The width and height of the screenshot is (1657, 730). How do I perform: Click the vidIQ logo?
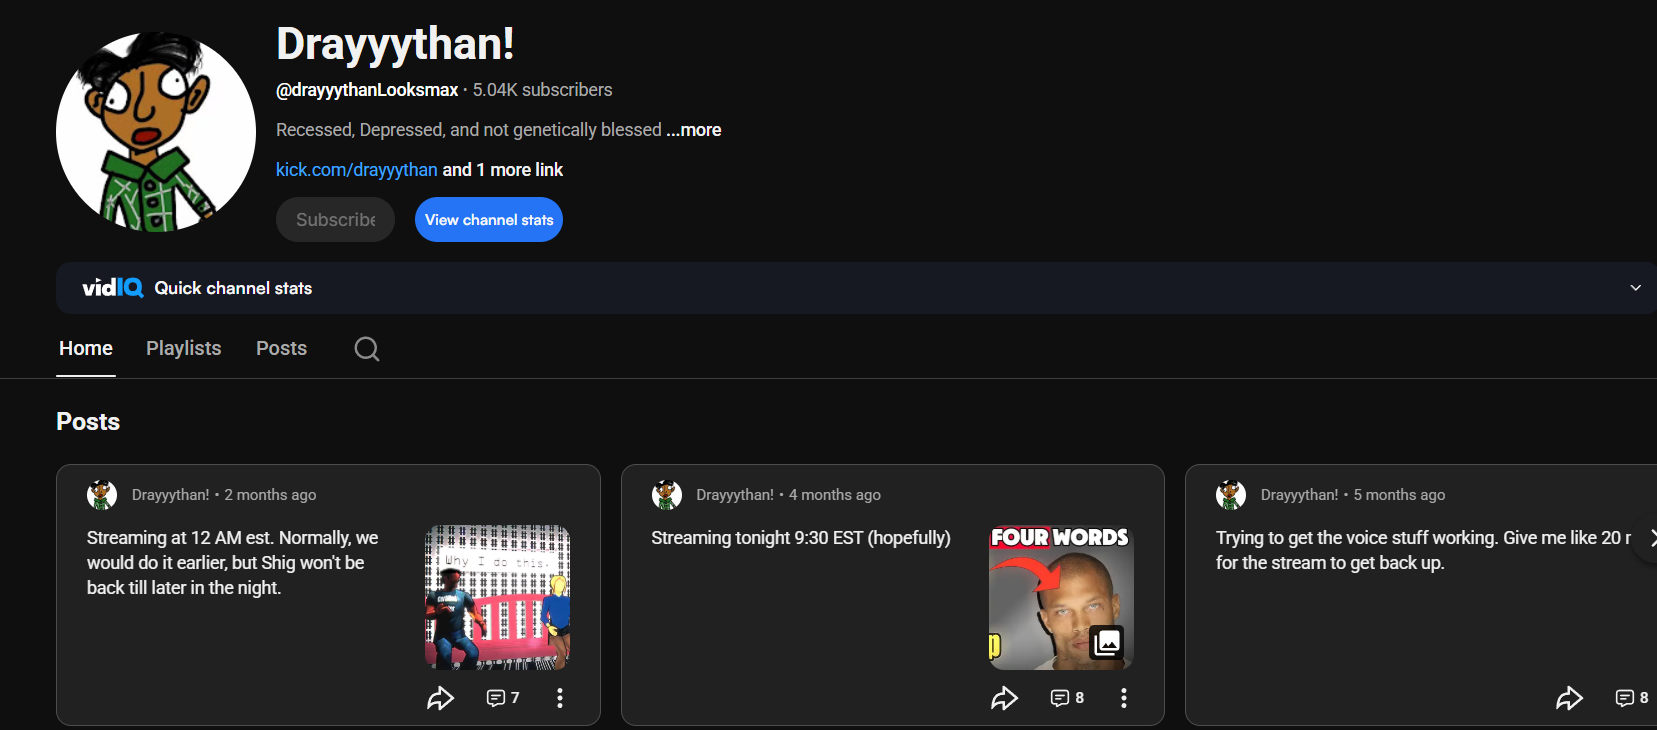tap(112, 288)
